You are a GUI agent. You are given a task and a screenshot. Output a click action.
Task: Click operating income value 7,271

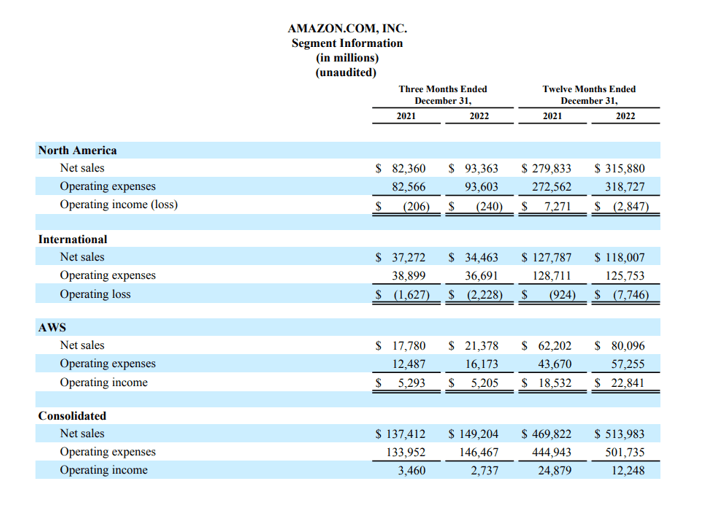pos(557,206)
